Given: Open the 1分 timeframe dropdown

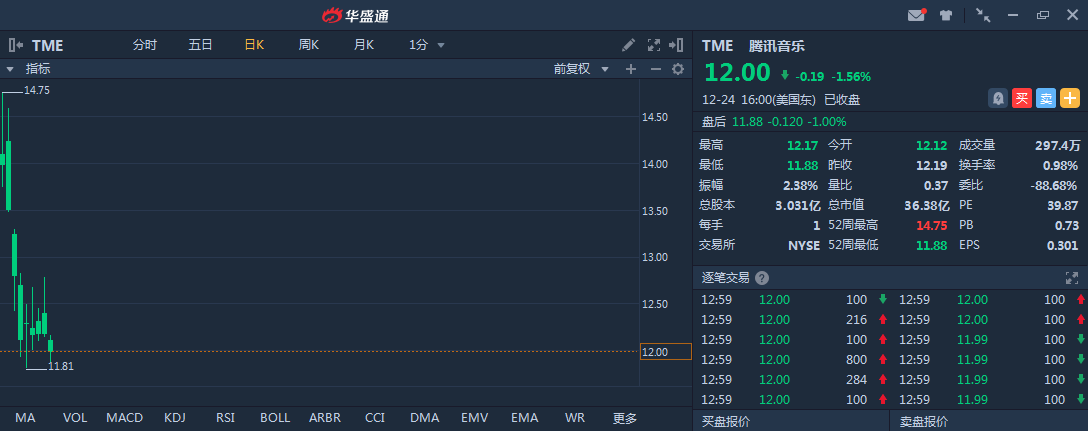Looking at the screenshot, I should [427, 45].
